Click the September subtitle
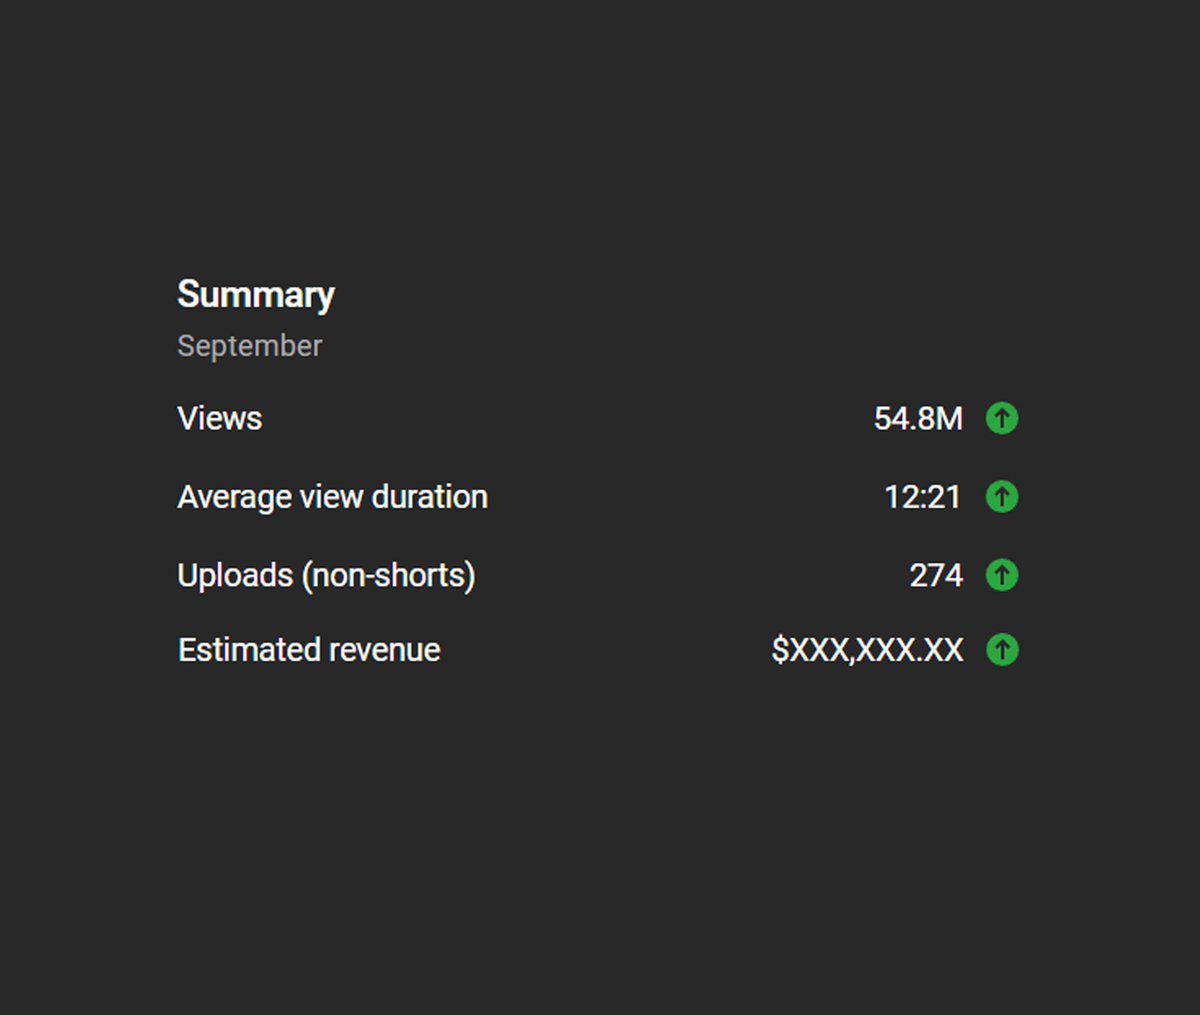 click(250, 346)
